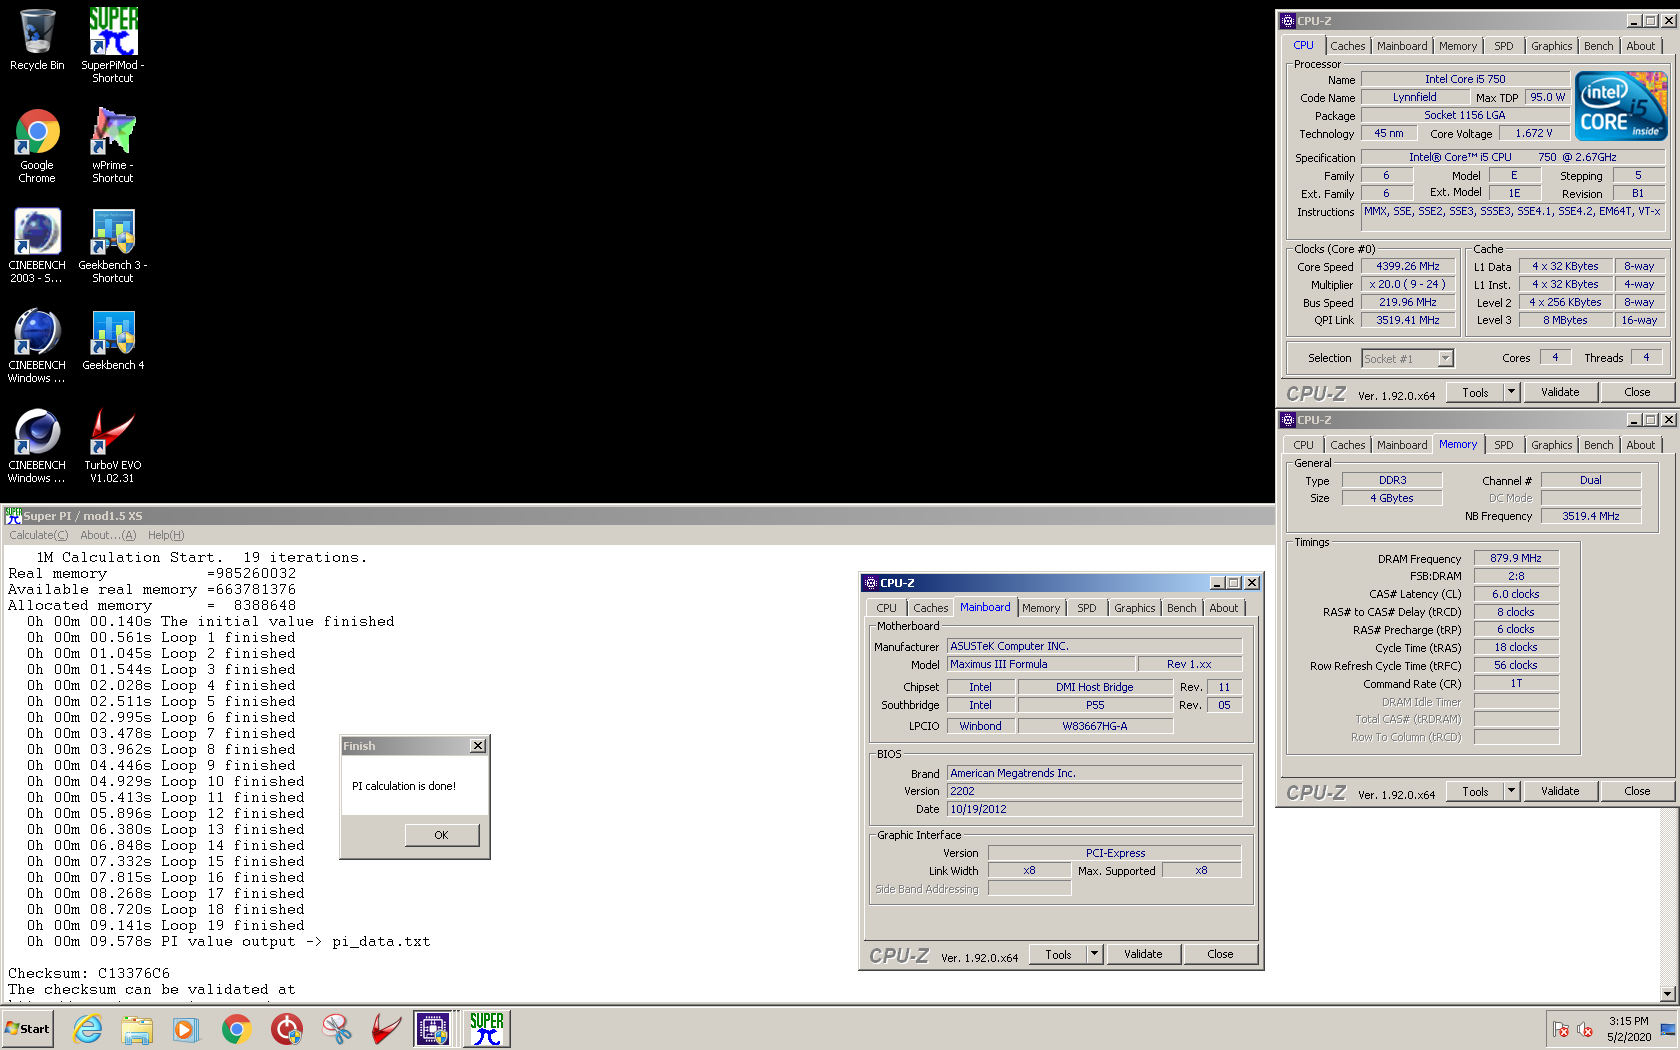Click the network tray icon
The height and width of the screenshot is (1050, 1680).
[x=1560, y=1029]
